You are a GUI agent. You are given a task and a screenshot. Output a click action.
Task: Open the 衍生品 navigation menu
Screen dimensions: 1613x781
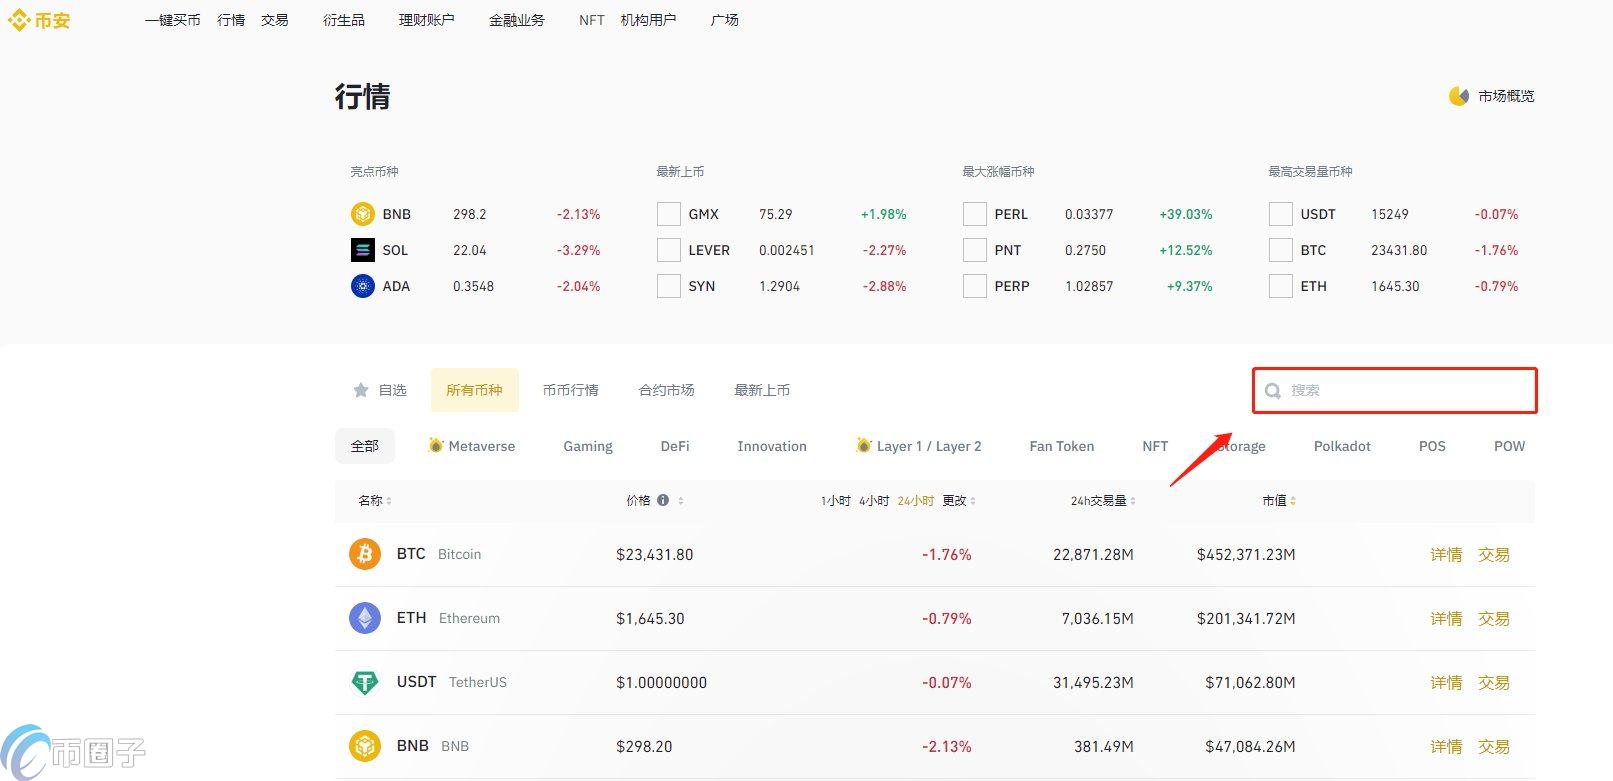point(344,20)
